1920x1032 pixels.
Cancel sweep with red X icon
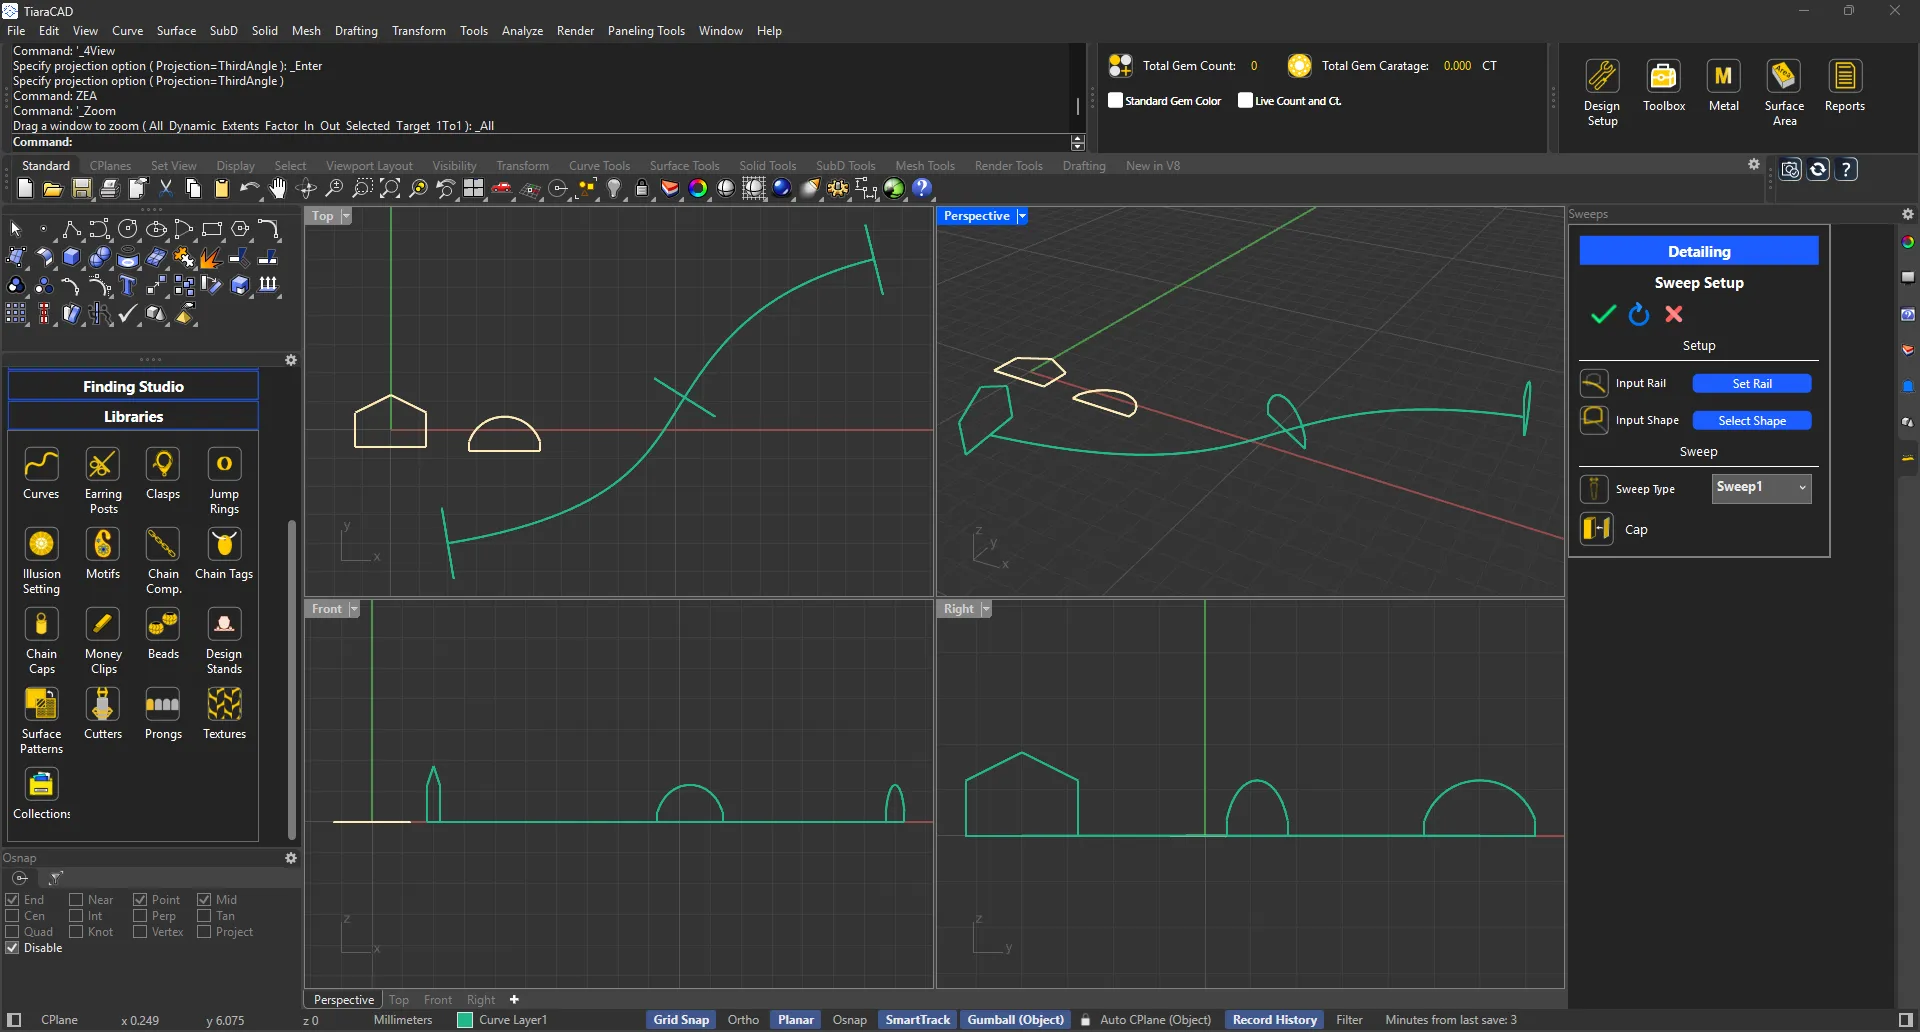coord(1674,315)
